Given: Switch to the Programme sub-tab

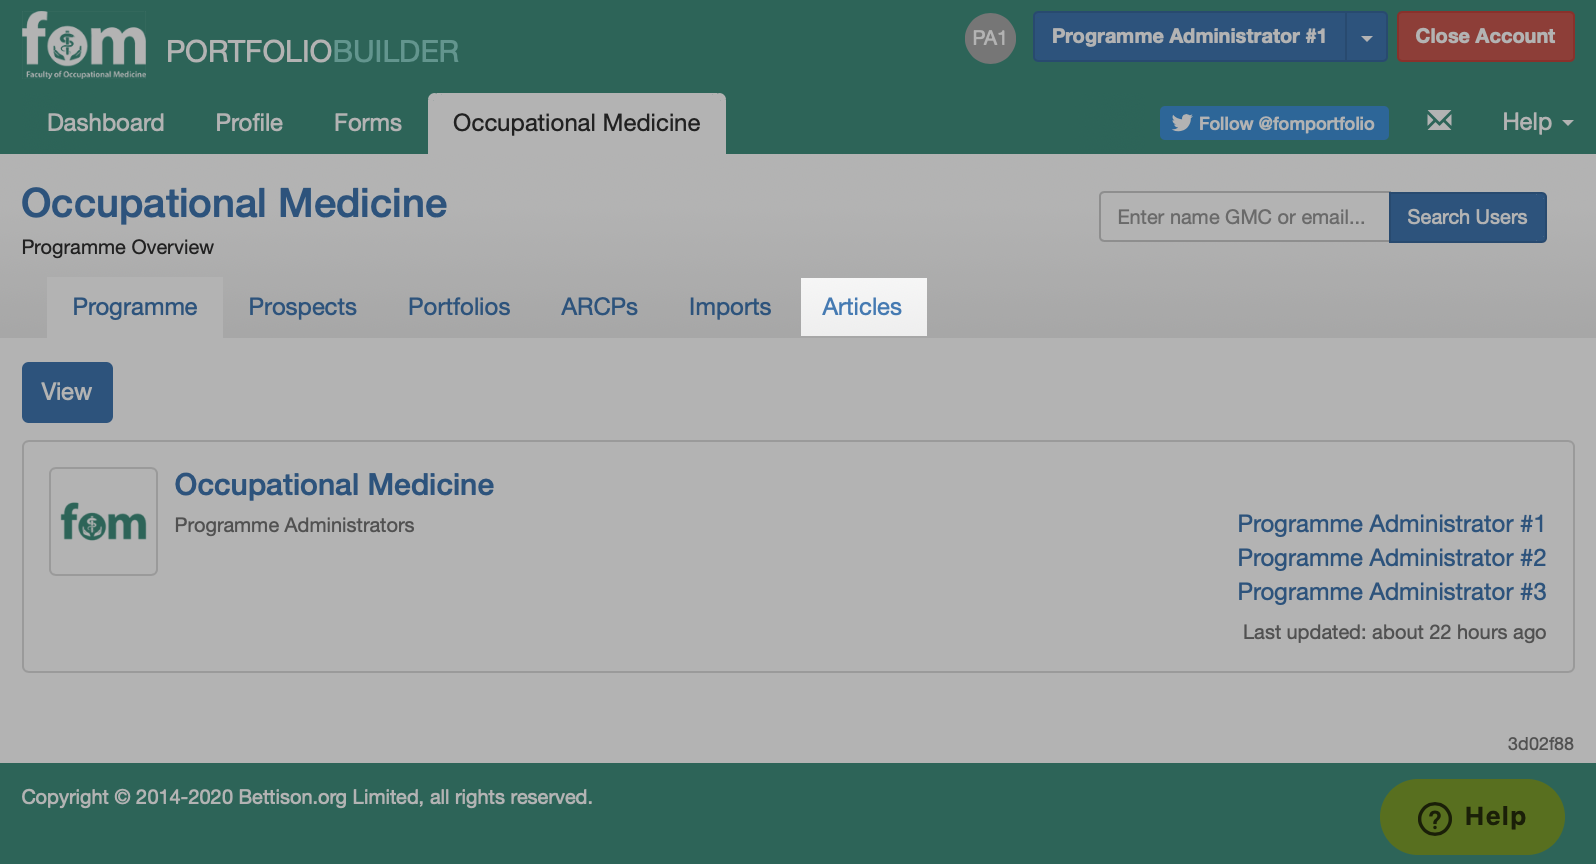Looking at the screenshot, I should click(135, 307).
